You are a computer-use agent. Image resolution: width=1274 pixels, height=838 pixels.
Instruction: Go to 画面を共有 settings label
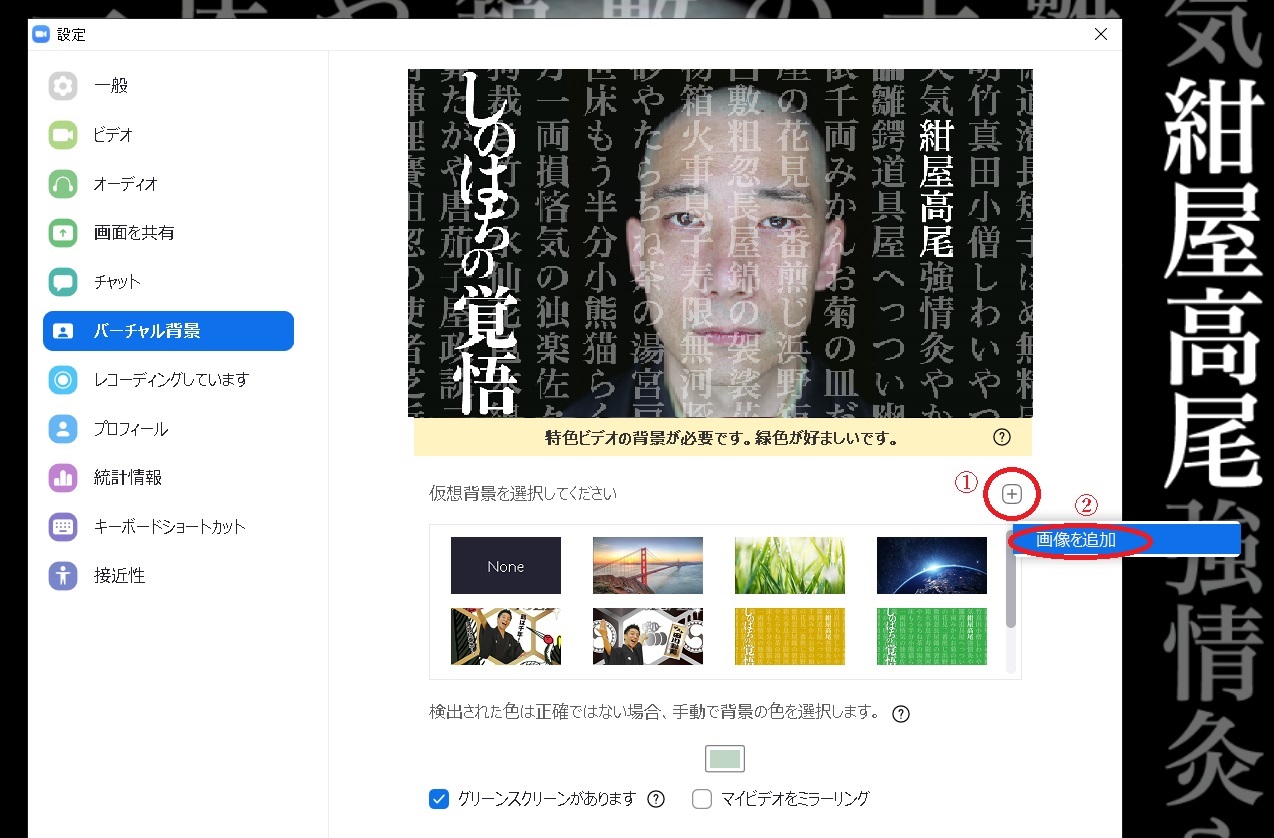click(134, 233)
